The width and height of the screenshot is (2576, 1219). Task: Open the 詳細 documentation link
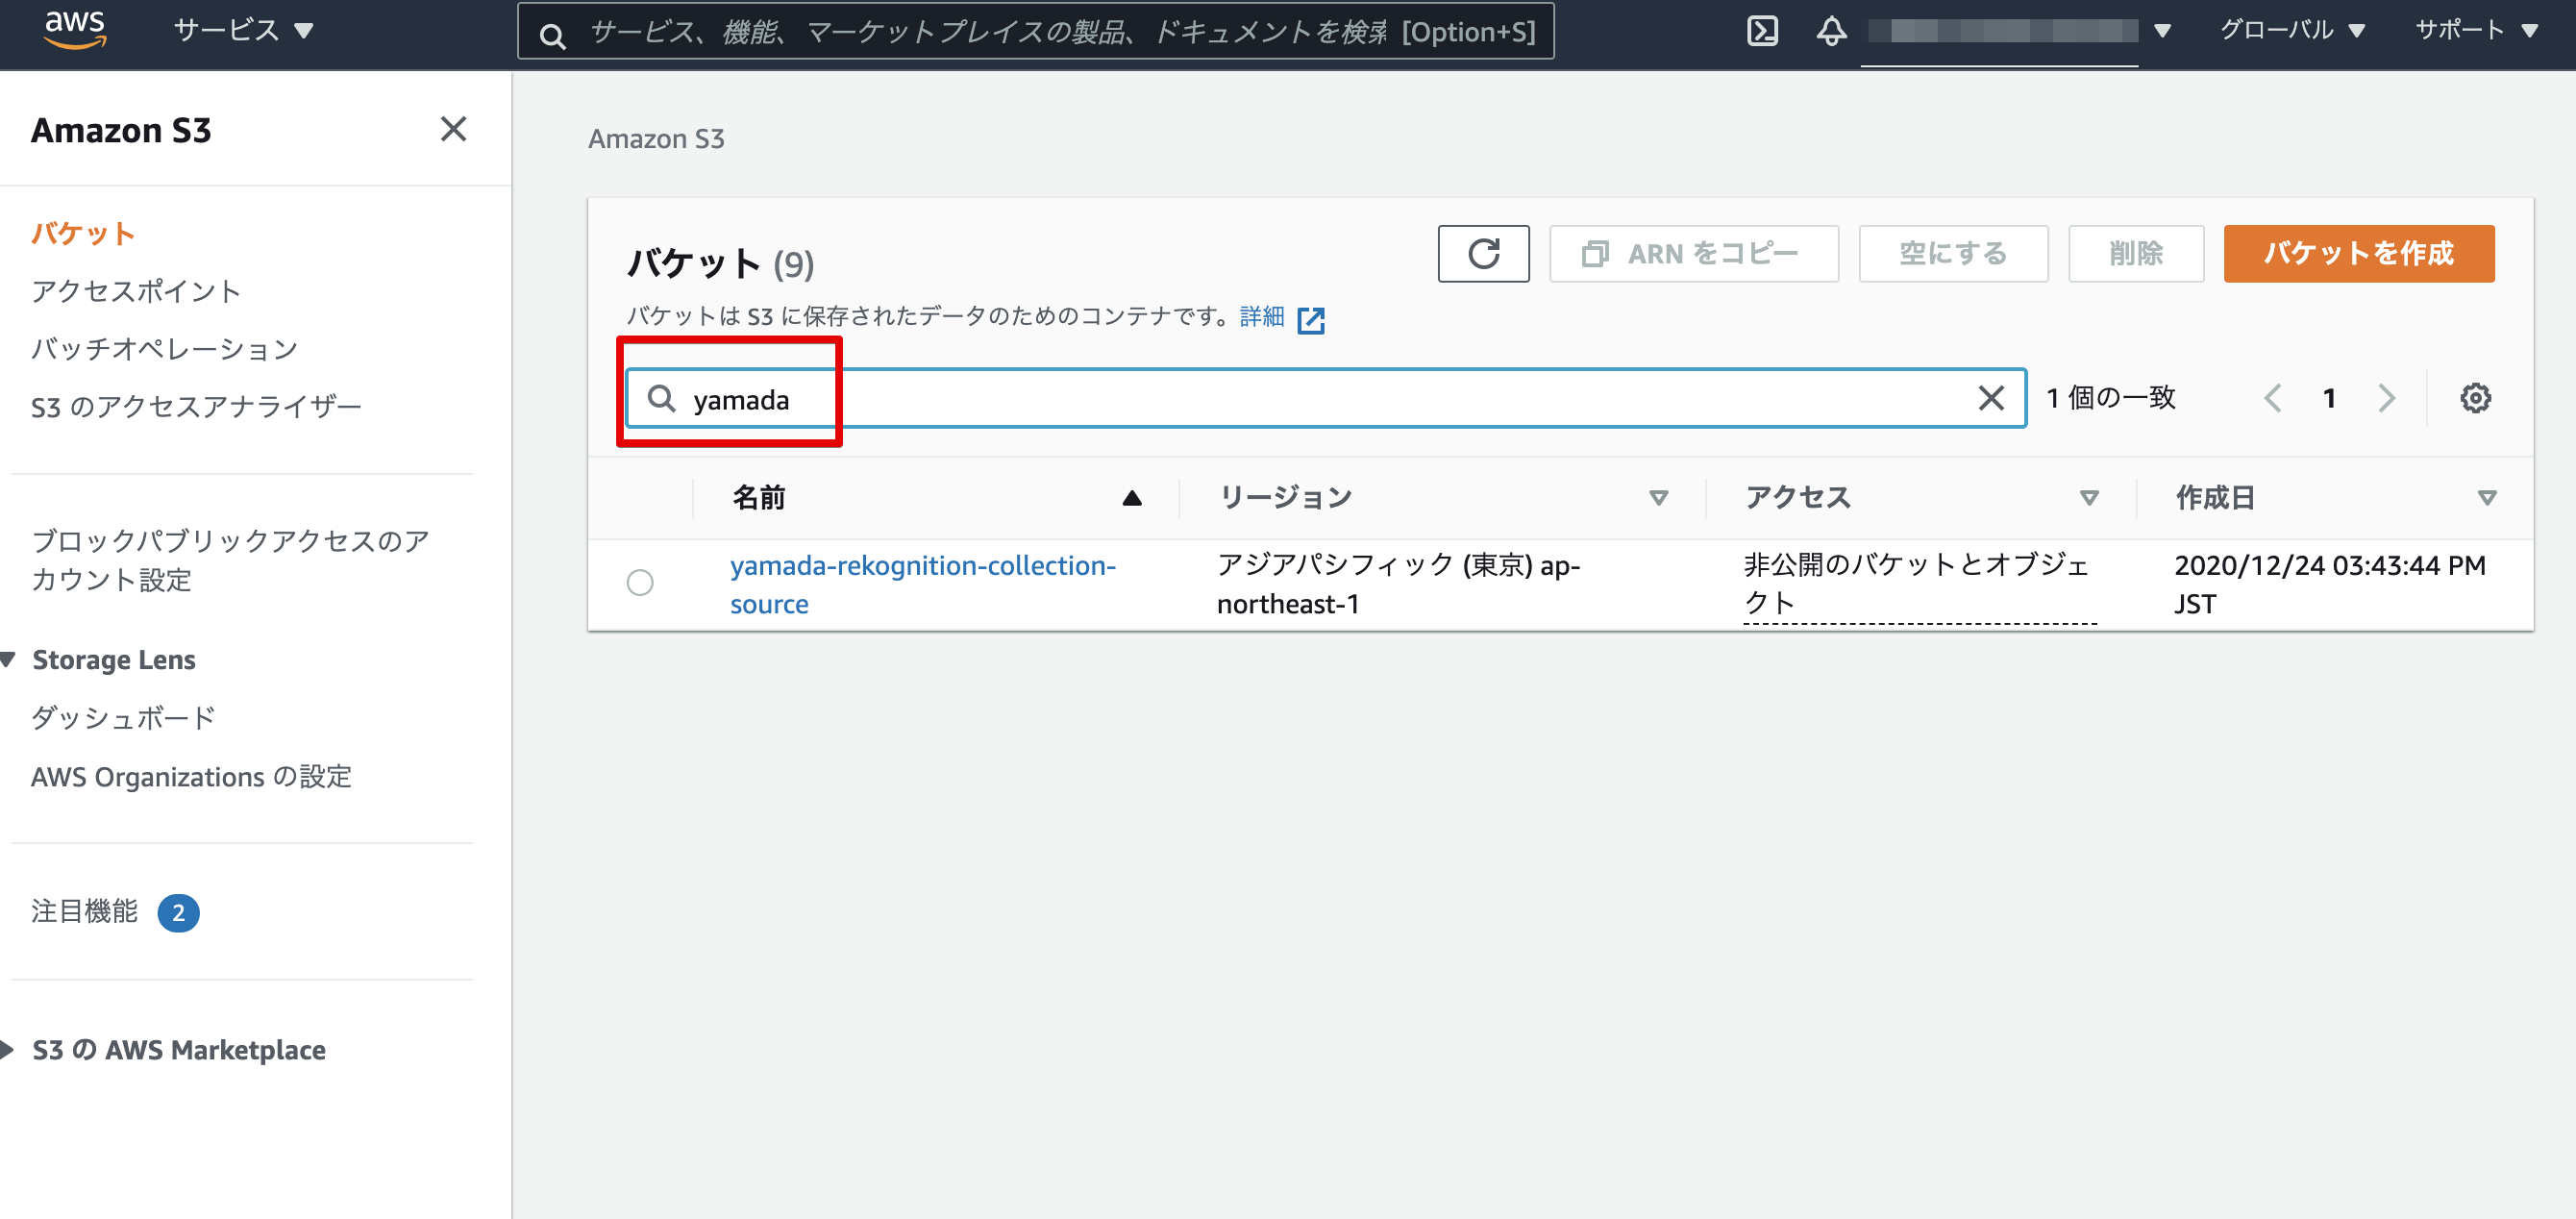[1261, 317]
